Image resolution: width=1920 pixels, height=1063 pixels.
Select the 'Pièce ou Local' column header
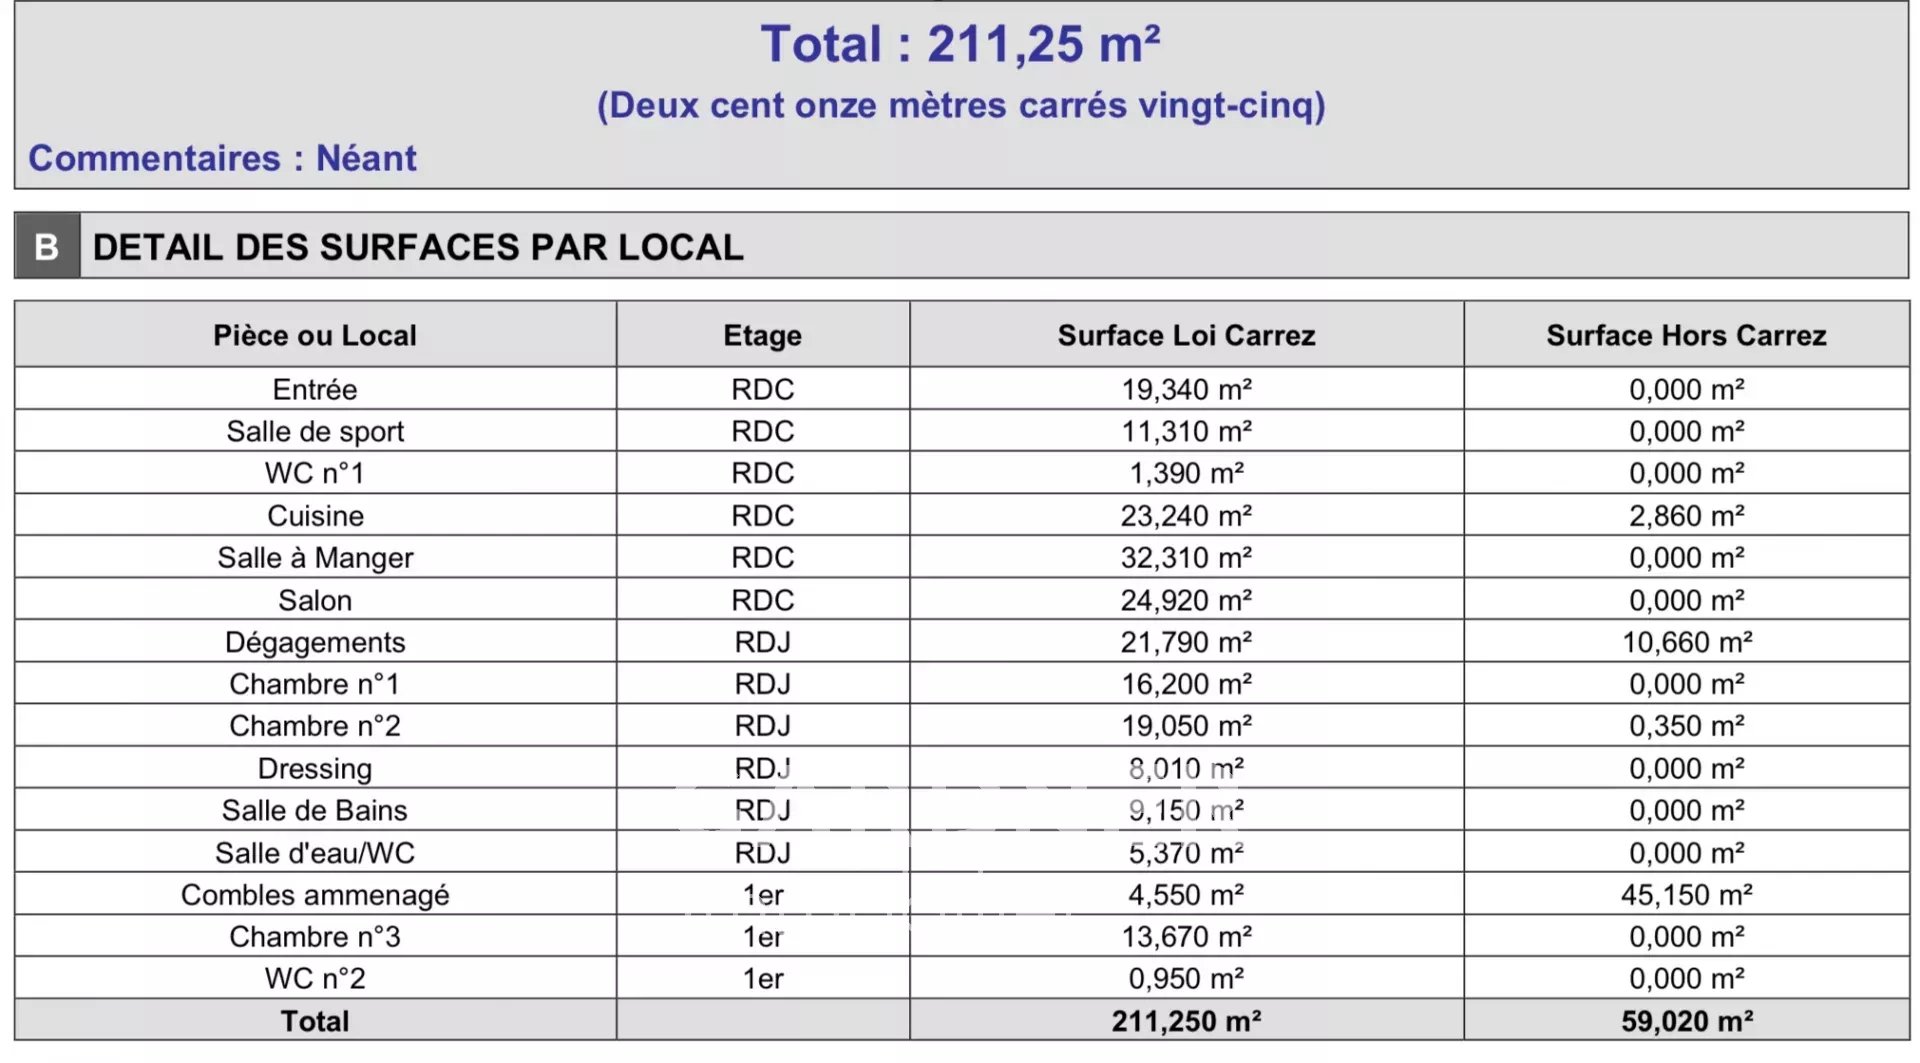(x=315, y=335)
